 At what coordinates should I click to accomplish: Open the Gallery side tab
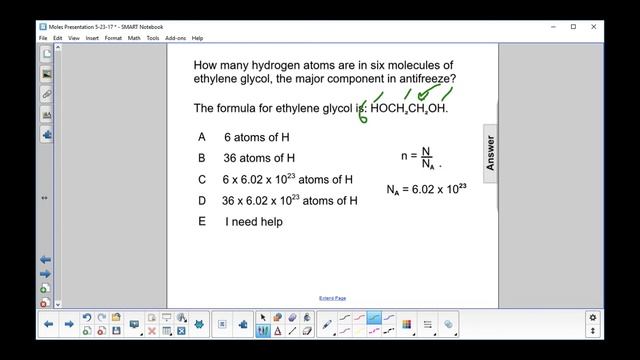click(47, 74)
